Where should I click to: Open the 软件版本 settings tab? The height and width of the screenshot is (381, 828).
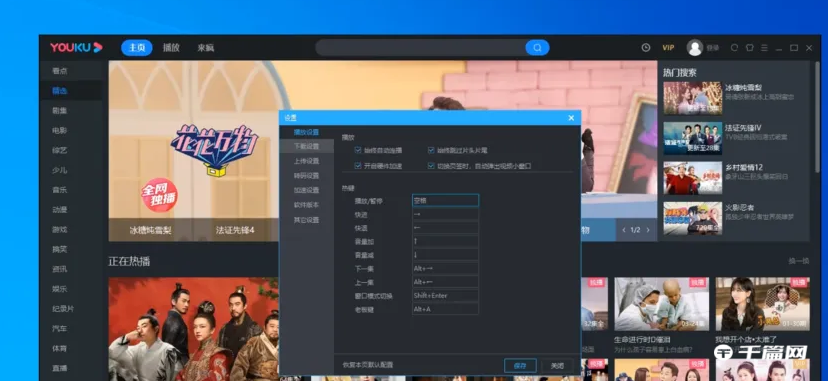tap(306, 205)
